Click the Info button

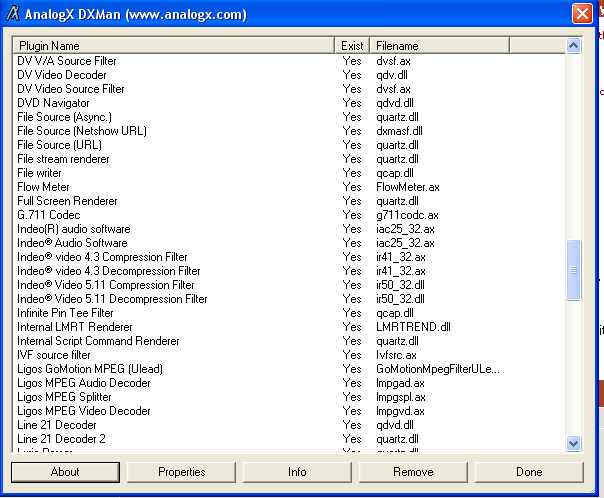point(297,472)
